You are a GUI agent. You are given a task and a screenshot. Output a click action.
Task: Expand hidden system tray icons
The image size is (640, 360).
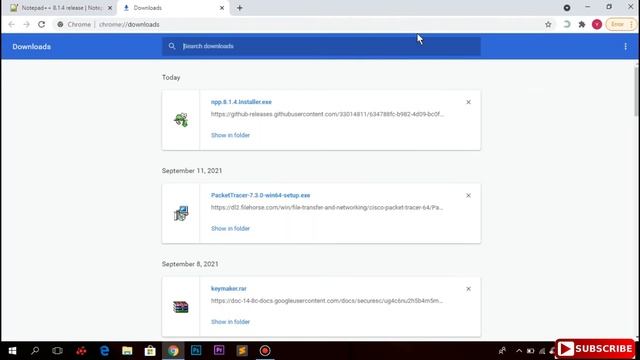click(x=519, y=351)
